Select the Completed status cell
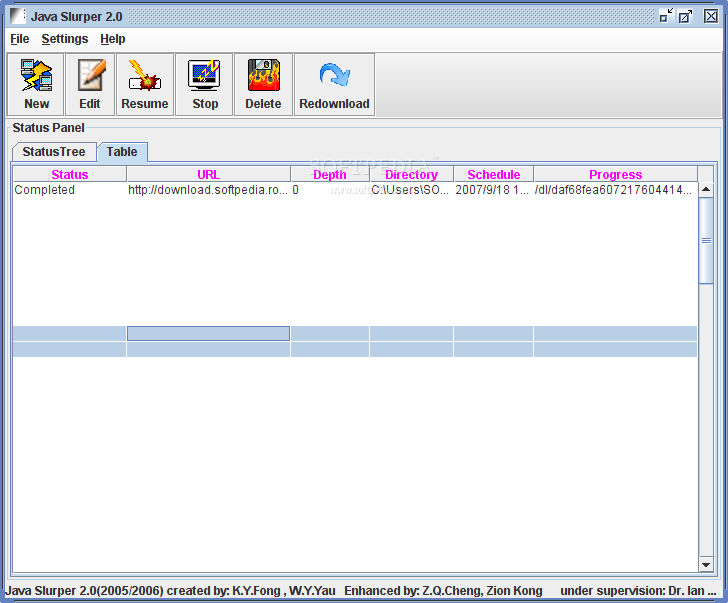The height and width of the screenshot is (603, 728). coord(70,190)
